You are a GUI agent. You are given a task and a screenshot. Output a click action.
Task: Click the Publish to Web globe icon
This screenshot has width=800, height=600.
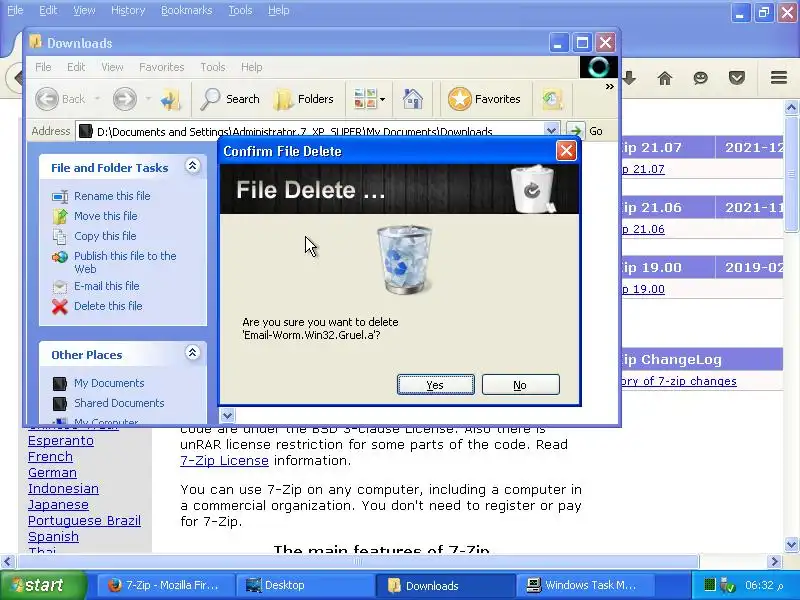coord(60,257)
